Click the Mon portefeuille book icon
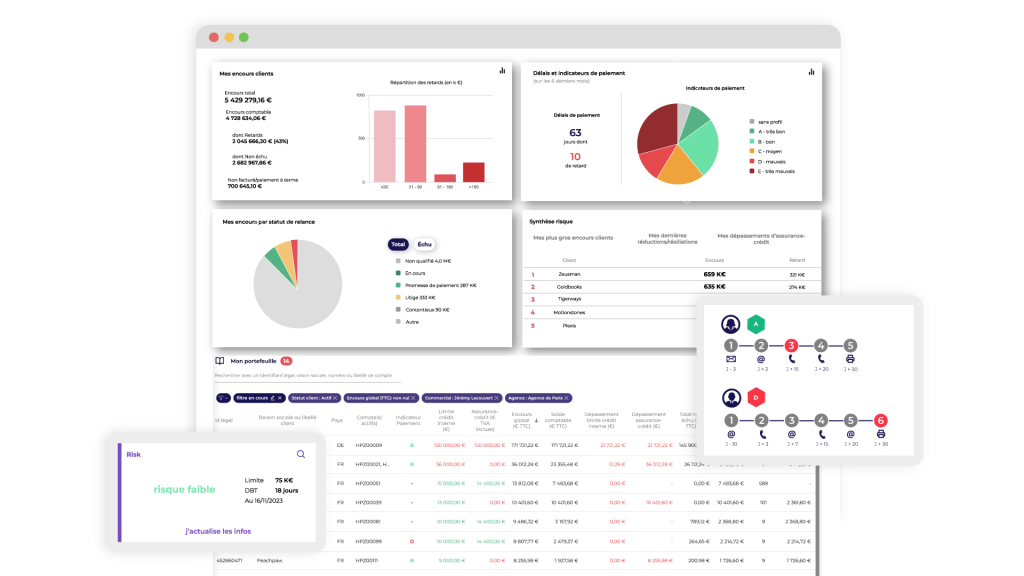Screen dimensions: 1024x576 [220, 360]
